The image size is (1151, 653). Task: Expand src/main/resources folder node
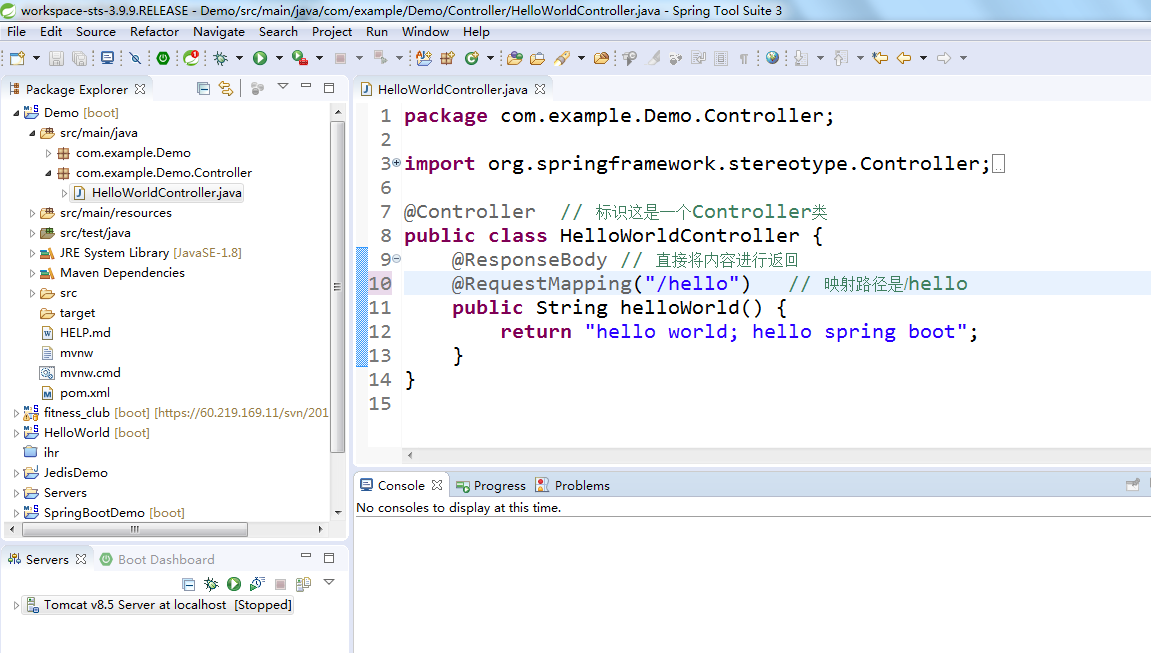(32, 214)
